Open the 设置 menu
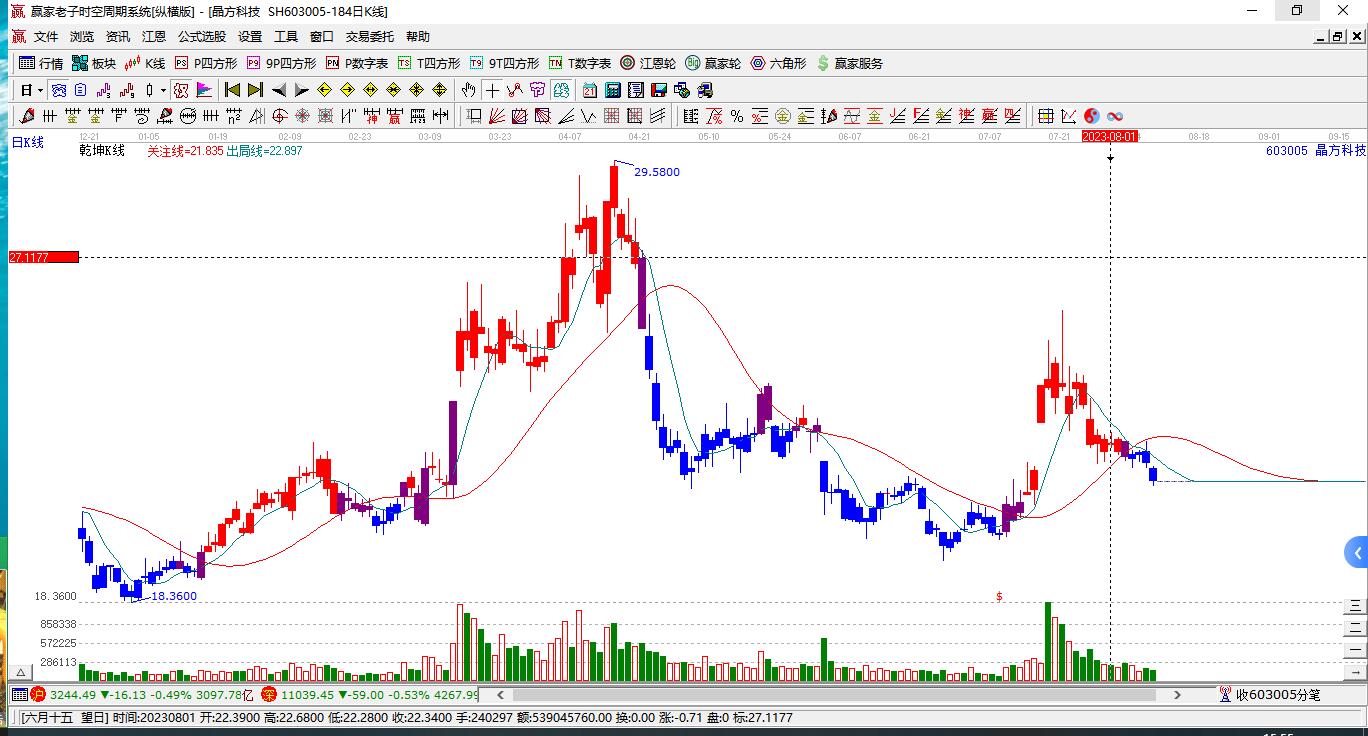1368x736 pixels. [x=250, y=37]
